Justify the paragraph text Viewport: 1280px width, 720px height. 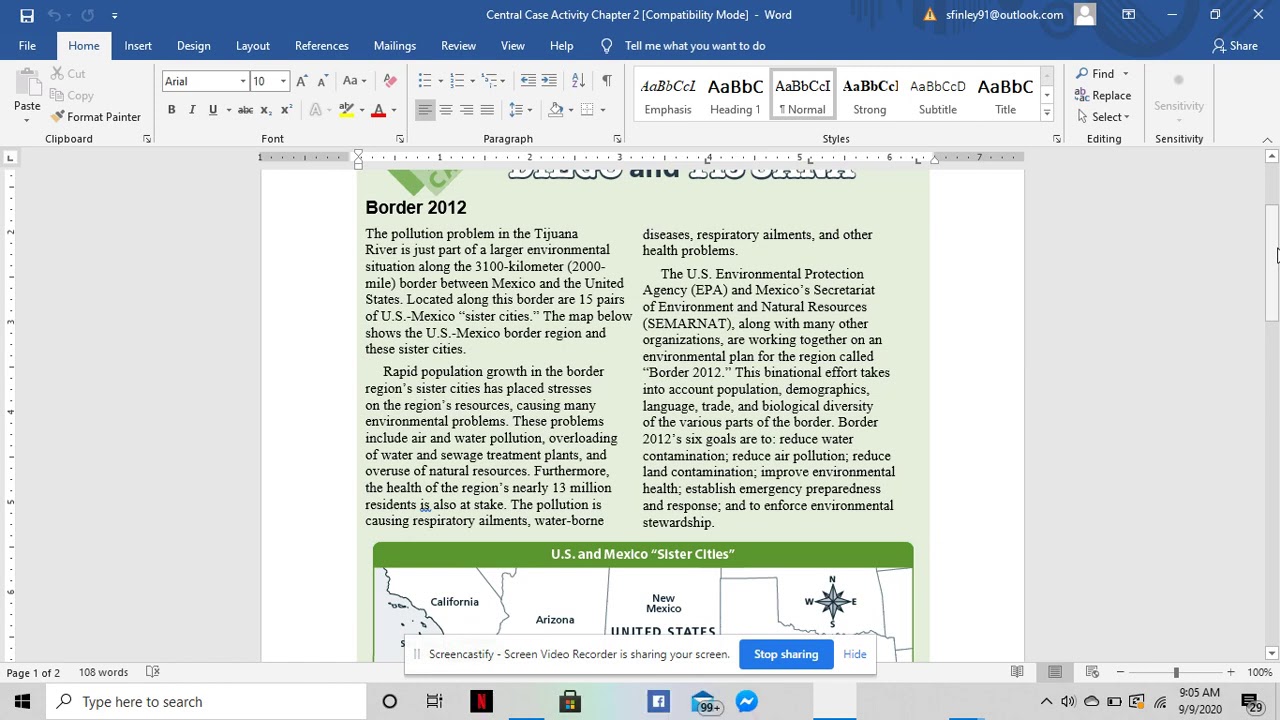click(487, 110)
